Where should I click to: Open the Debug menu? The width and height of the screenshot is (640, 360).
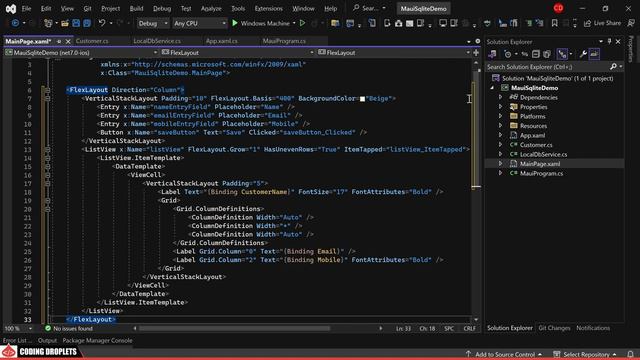(x=162, y=9)
